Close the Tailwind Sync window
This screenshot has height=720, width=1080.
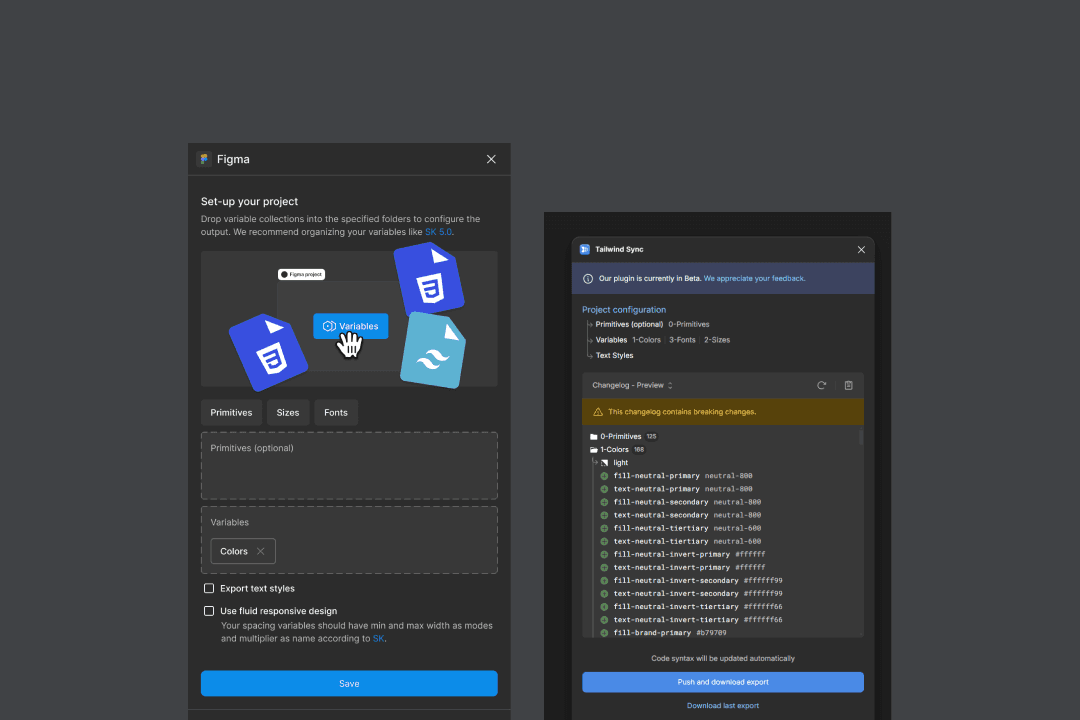[x=861, y=249]
